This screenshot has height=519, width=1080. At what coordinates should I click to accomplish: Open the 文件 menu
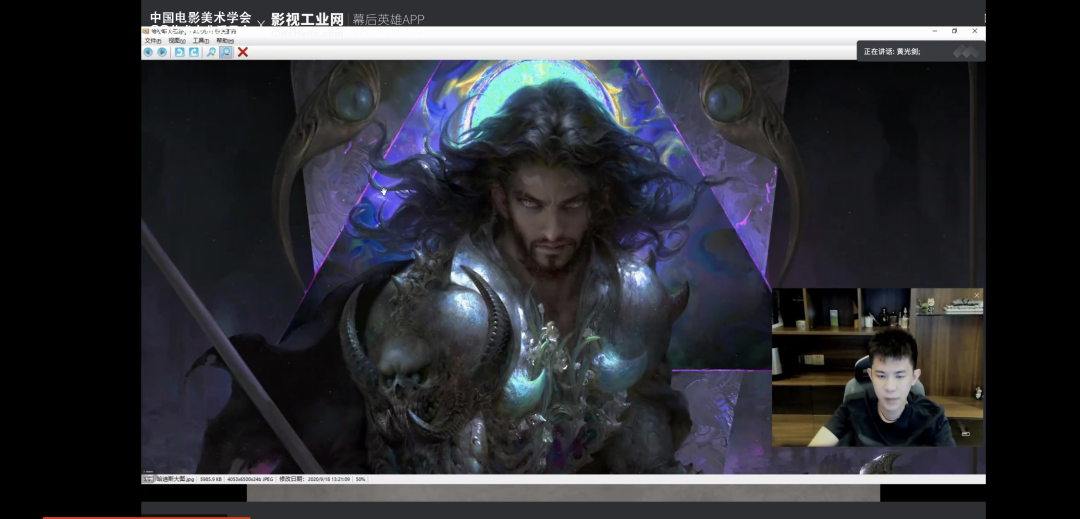tap(152, 41)
